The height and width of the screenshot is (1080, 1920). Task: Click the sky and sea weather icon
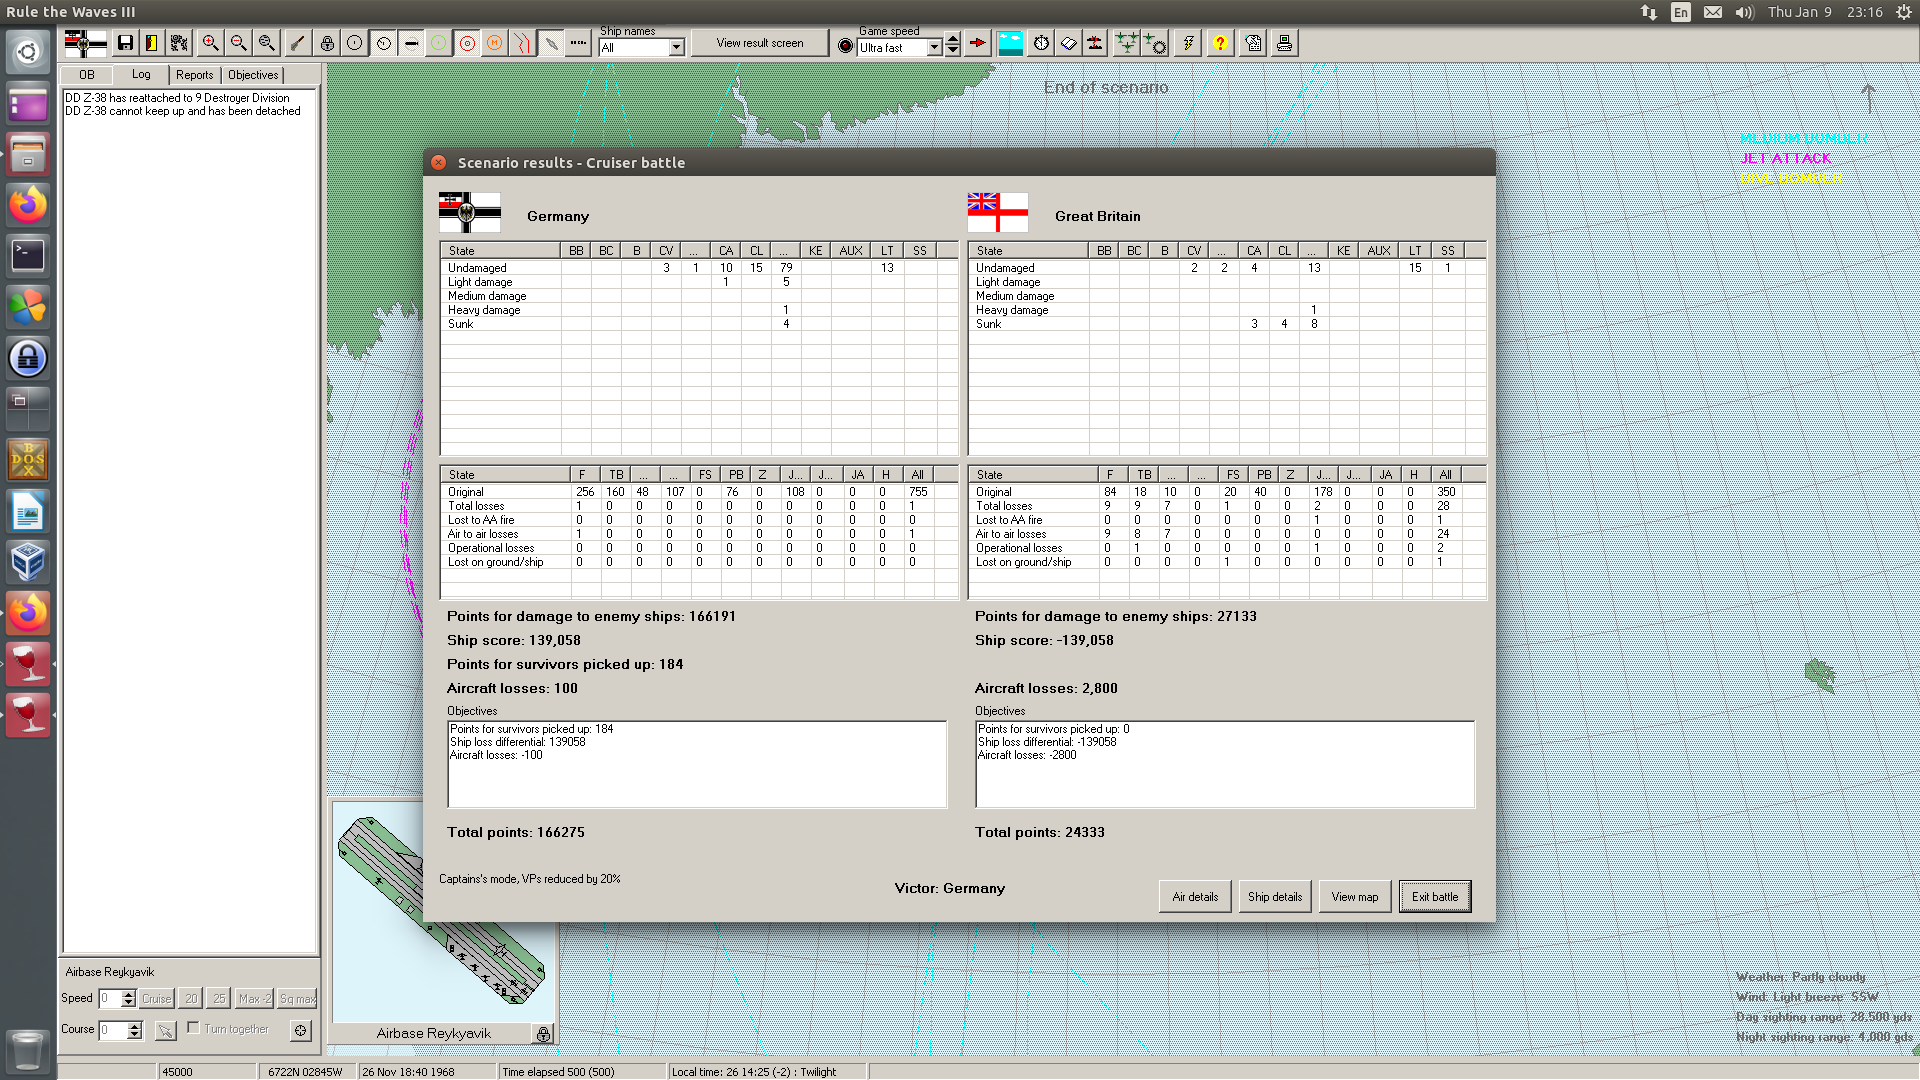pos(1011,43)
